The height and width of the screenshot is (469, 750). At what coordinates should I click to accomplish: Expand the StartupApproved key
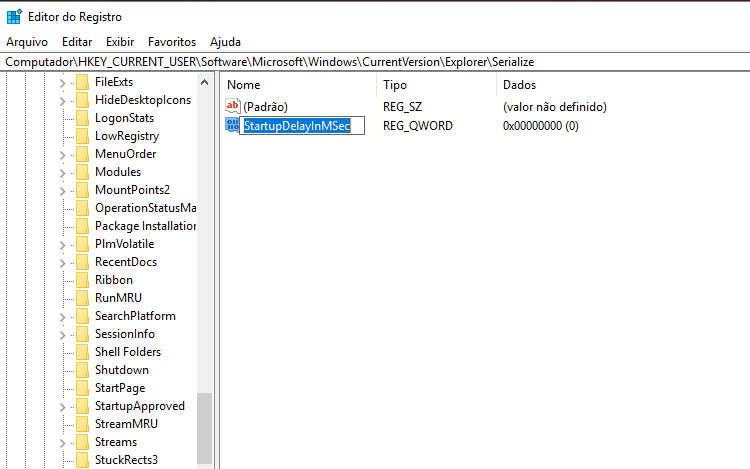coord(62,407)
